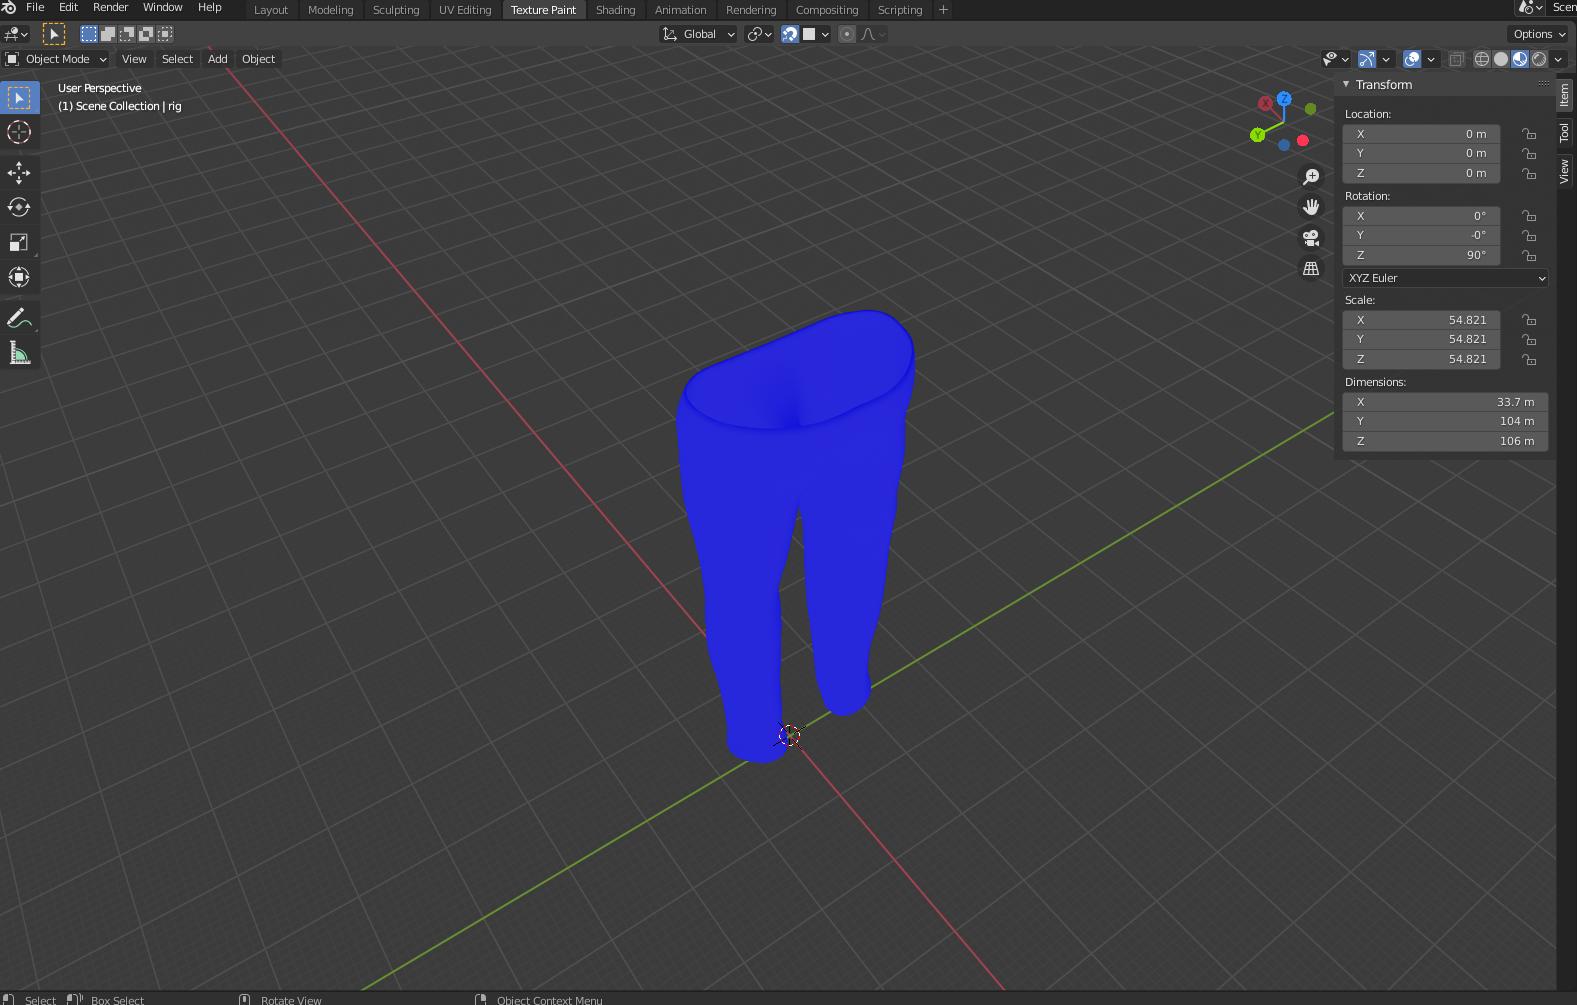
Task: Select the Move tool
Action: coord(19,173)
